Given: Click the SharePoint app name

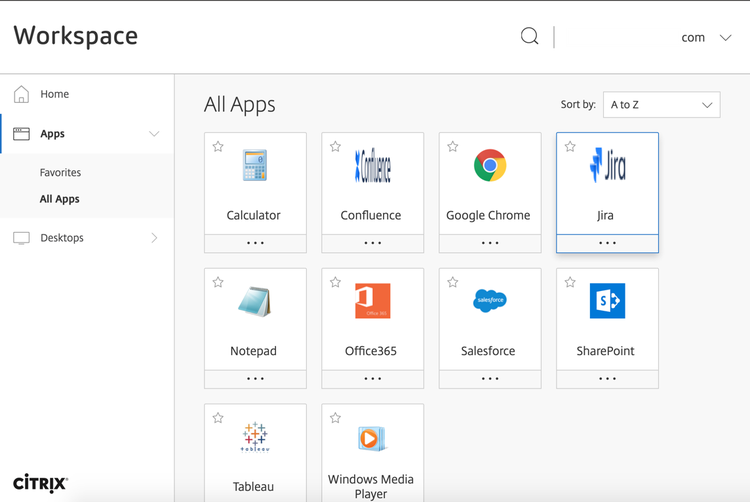Looking at the screenshot, I should (606, 351).
